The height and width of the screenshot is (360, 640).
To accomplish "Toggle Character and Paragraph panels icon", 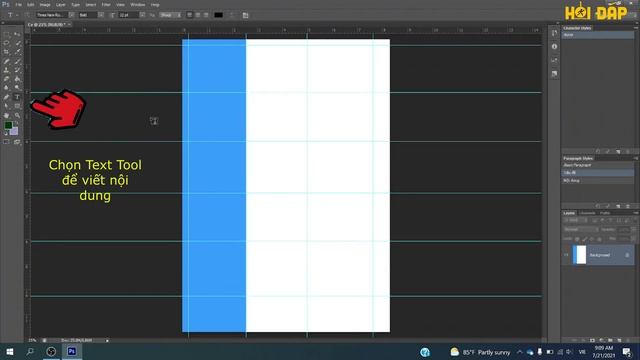I will pos(245,15).
